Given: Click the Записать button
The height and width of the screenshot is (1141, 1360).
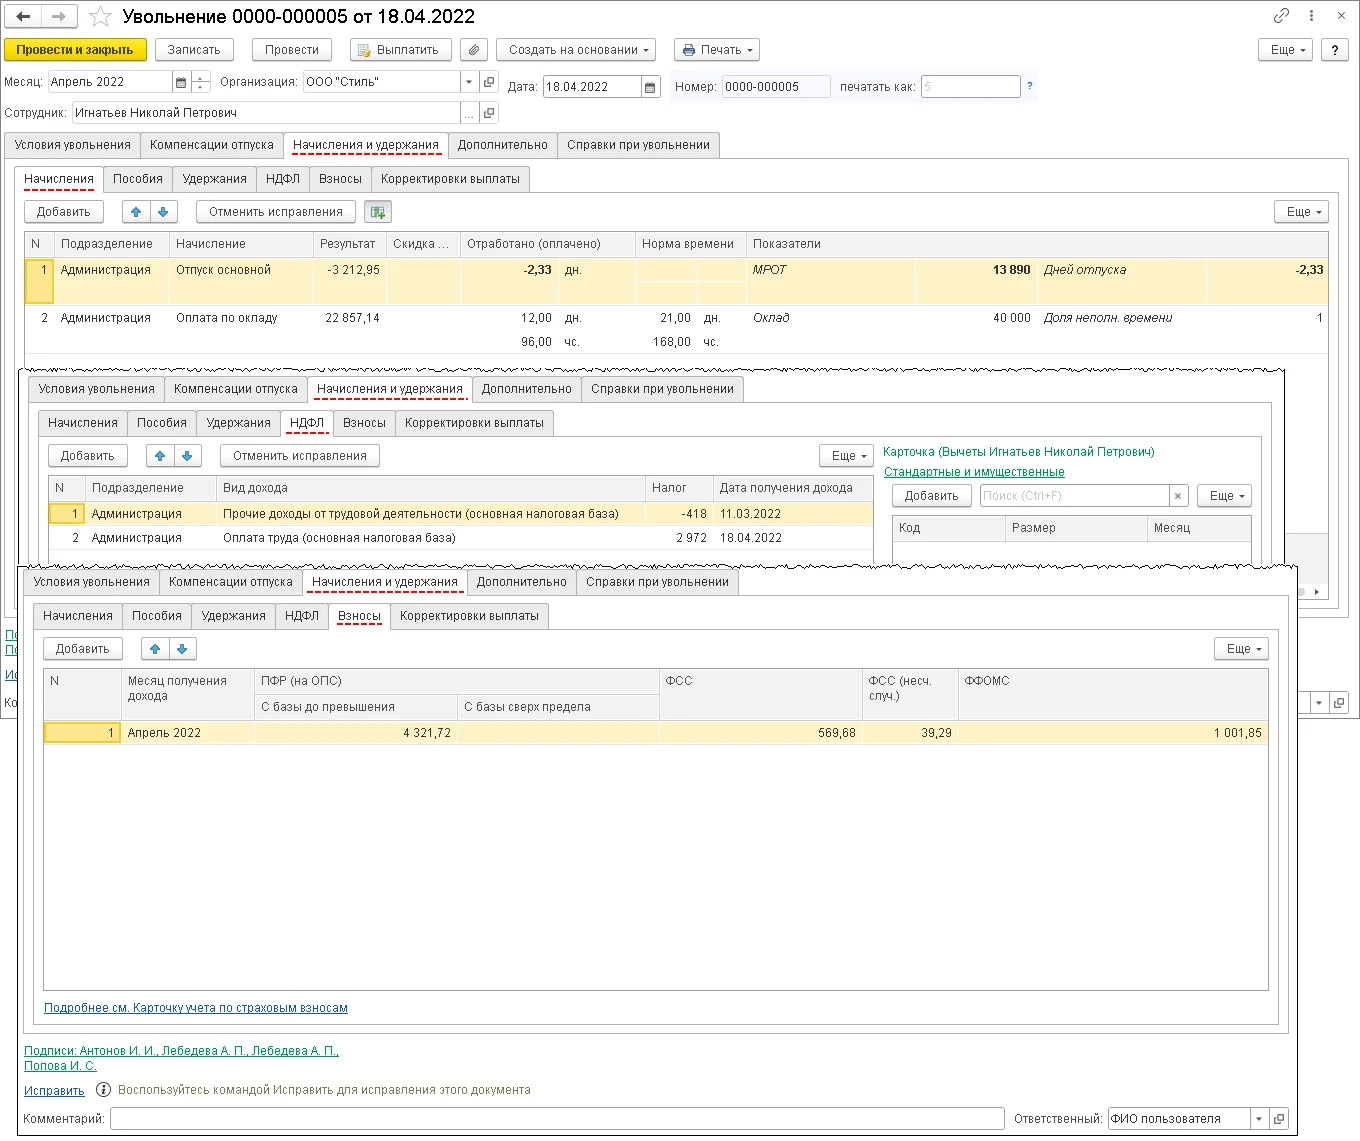Looking at the screenshot, I should pyautogui.click(x=194, y=50).
